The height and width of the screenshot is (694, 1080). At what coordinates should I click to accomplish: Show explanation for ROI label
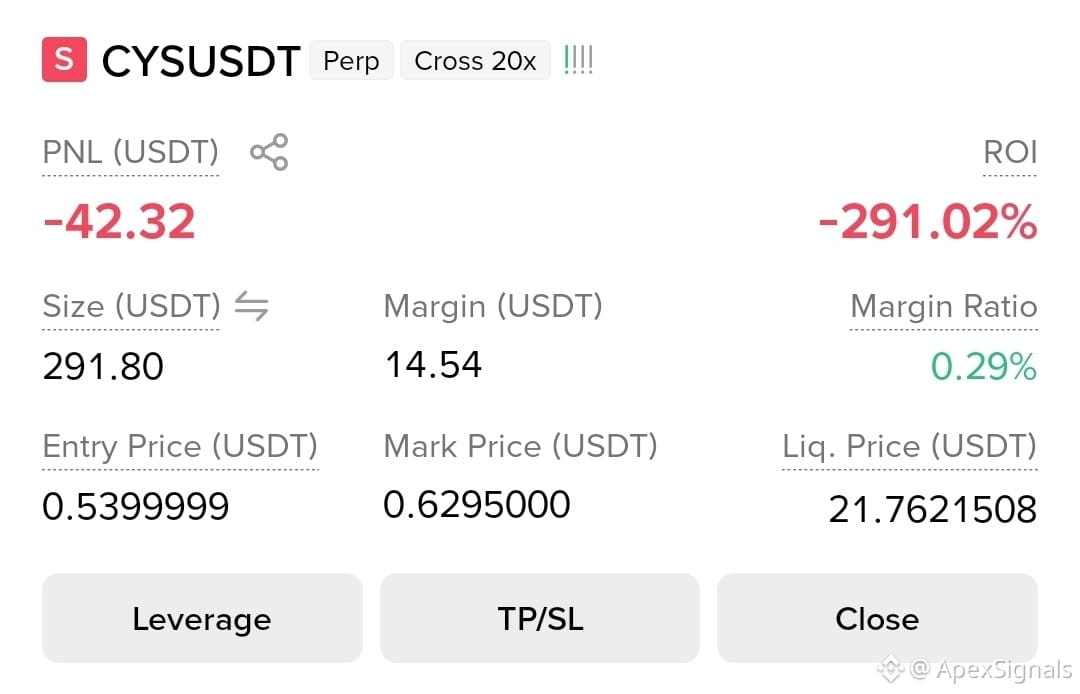(1010, 152)
